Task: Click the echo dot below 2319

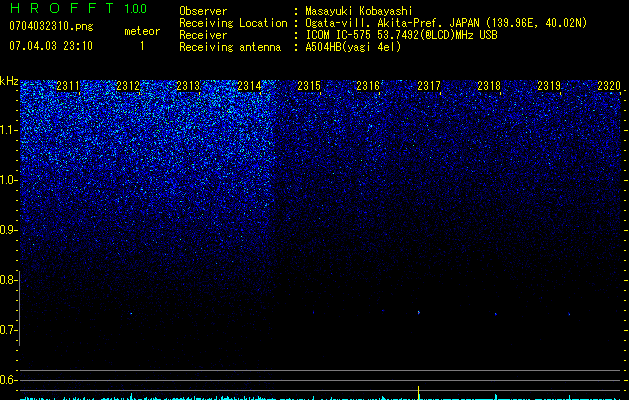Action: pos(569,314)
